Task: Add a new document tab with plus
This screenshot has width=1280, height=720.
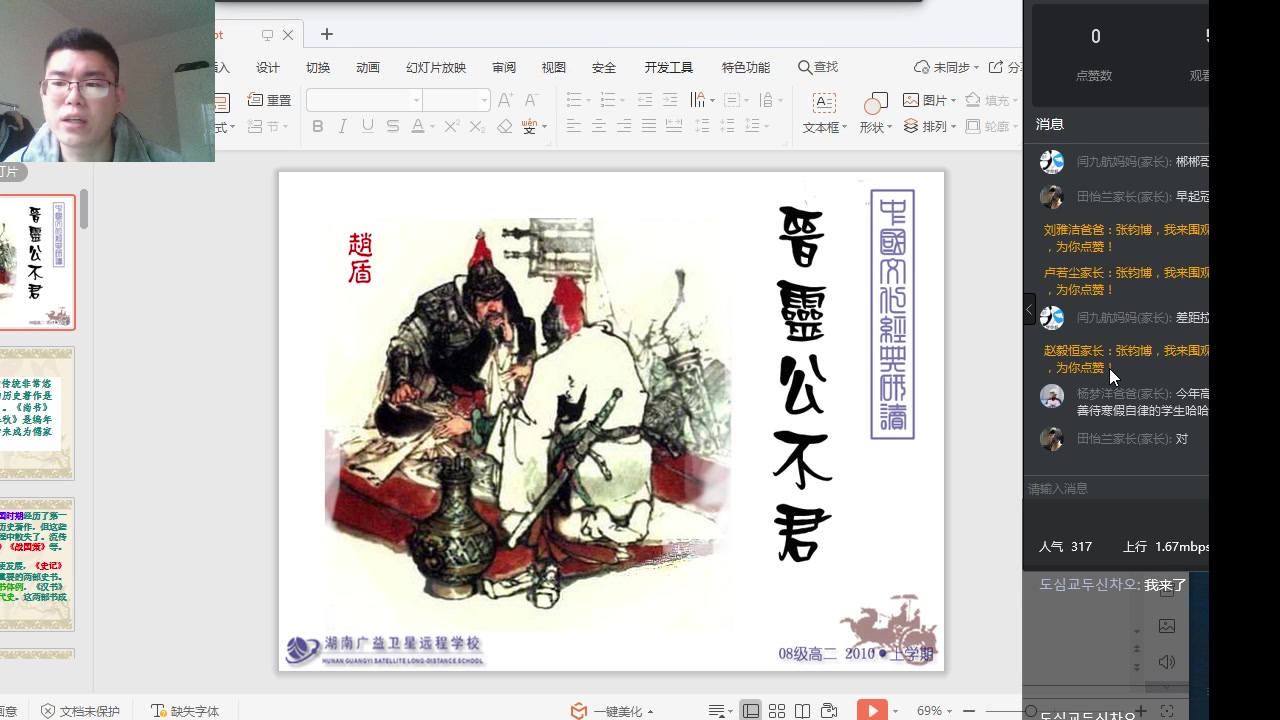Action: pyautogui.click(x=327, y=34)
